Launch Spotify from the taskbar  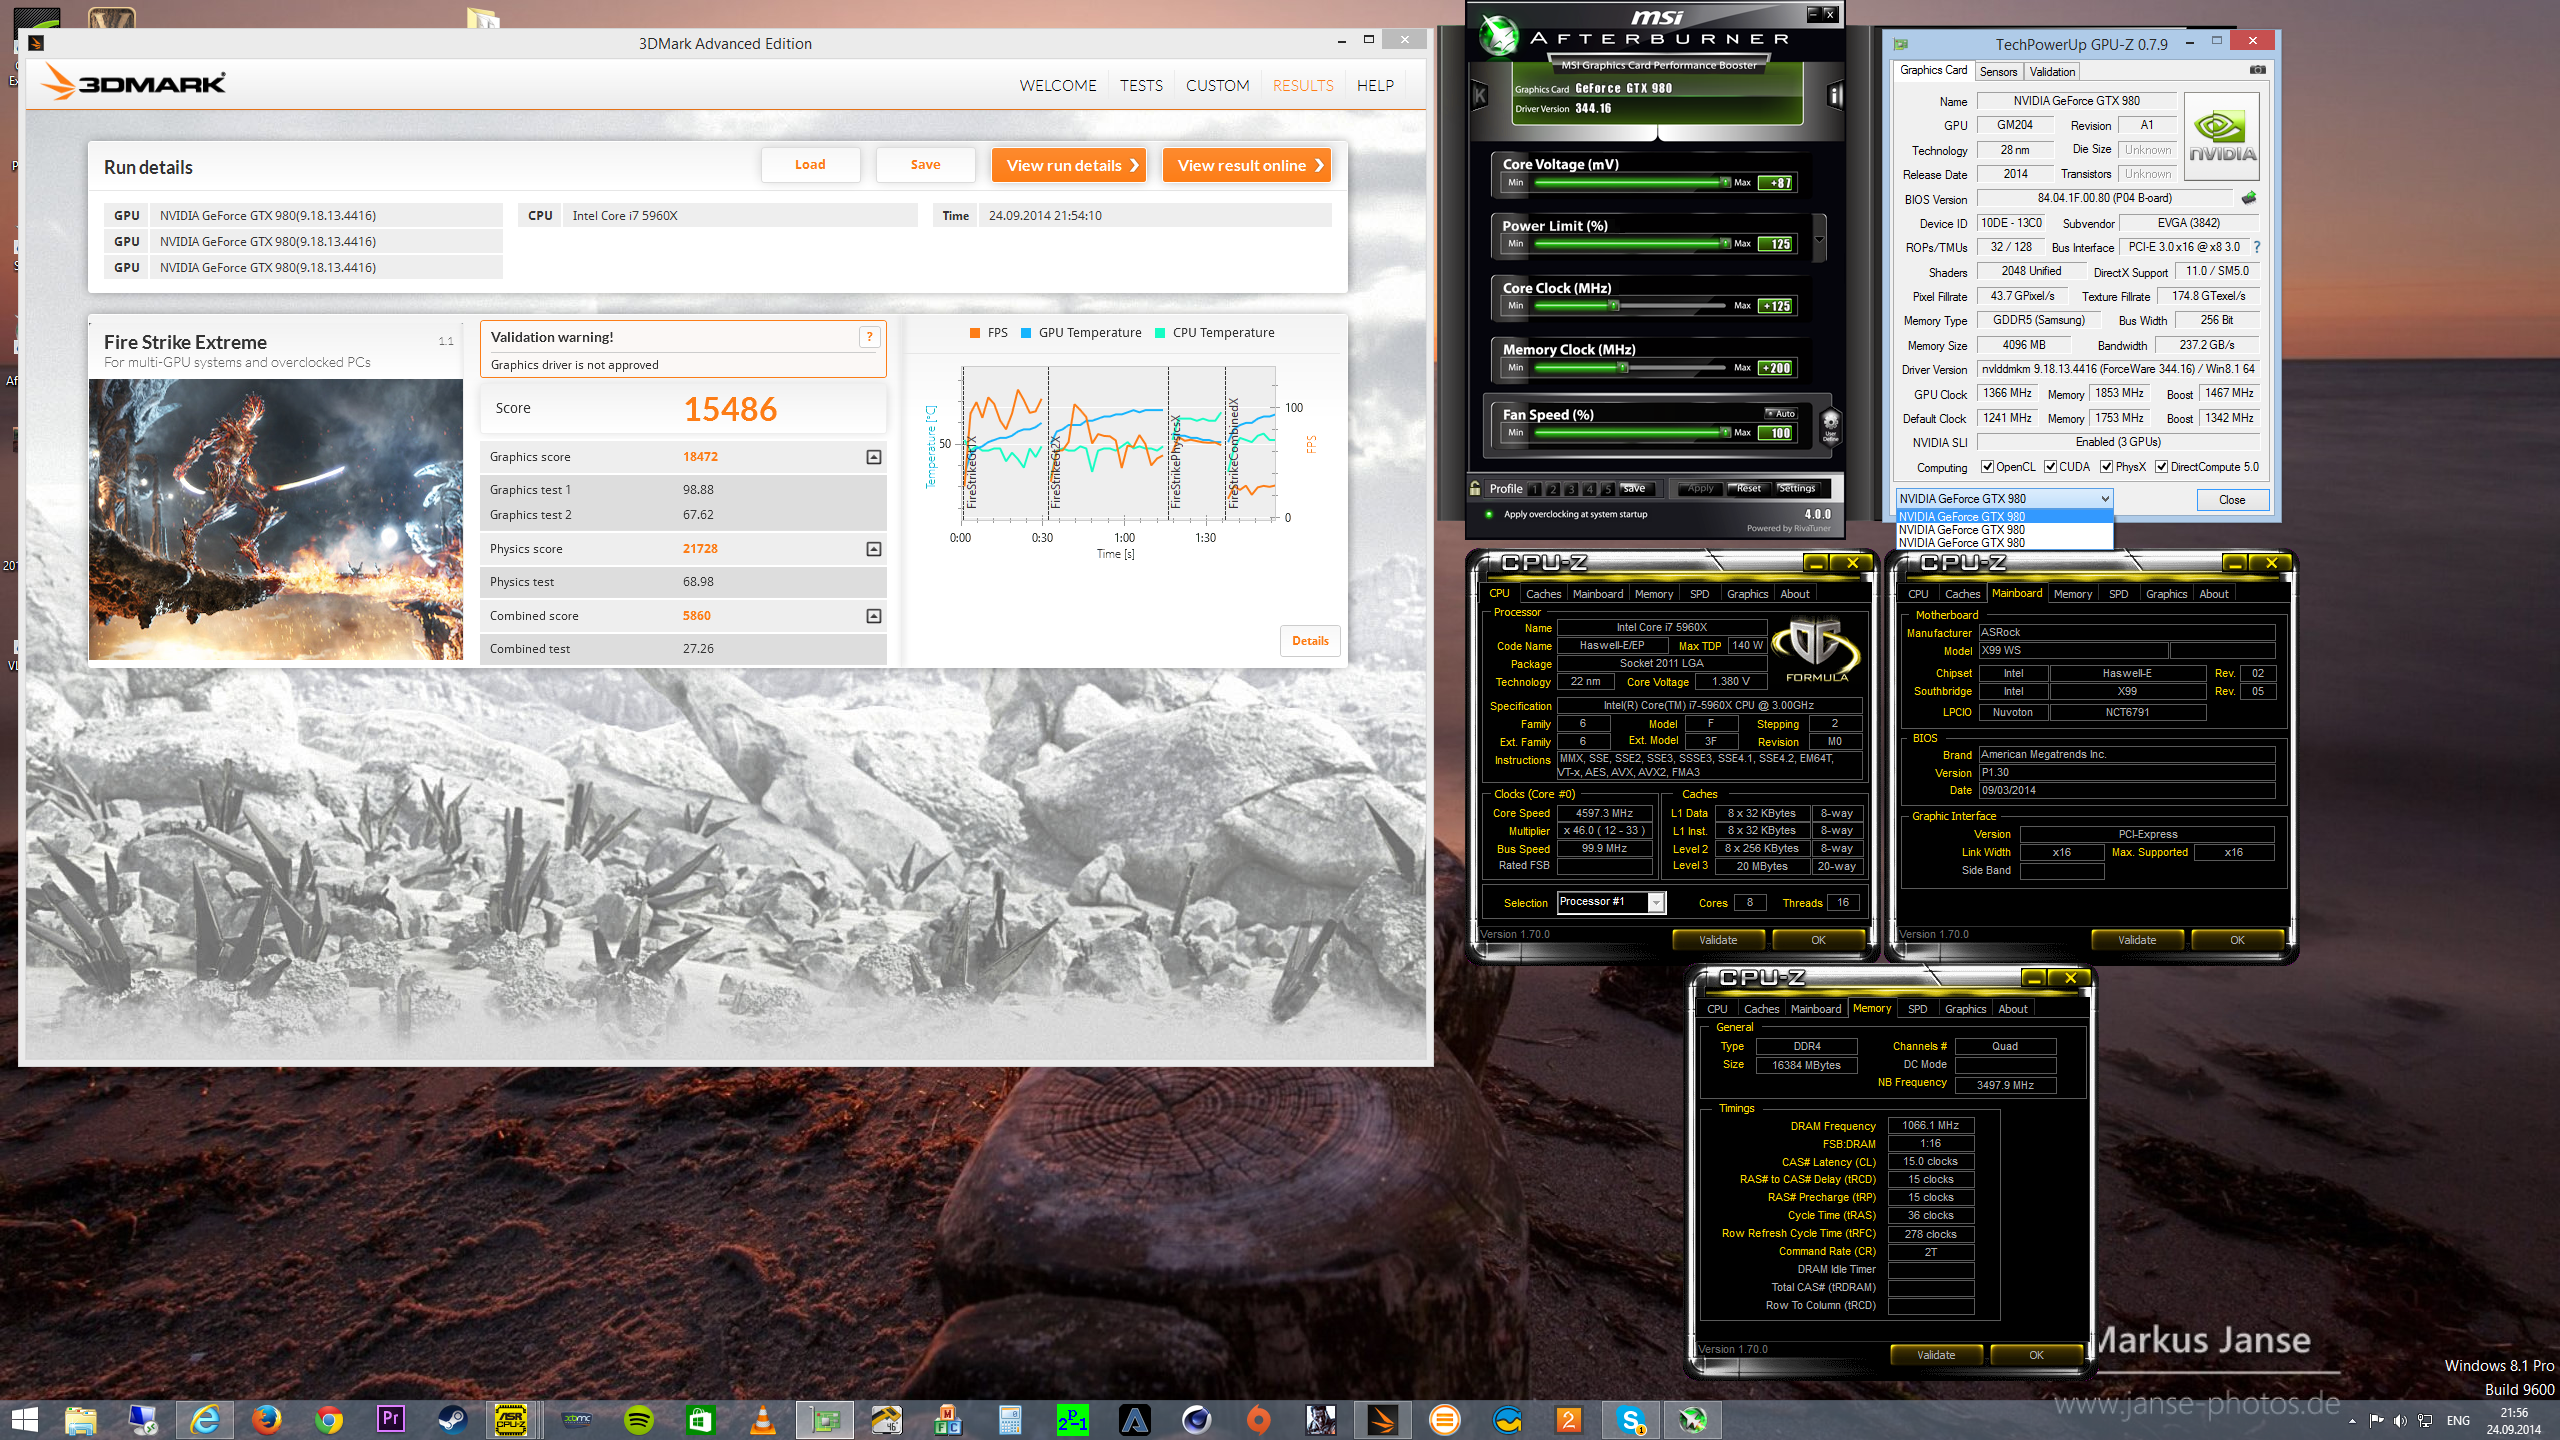(637, 1419)
